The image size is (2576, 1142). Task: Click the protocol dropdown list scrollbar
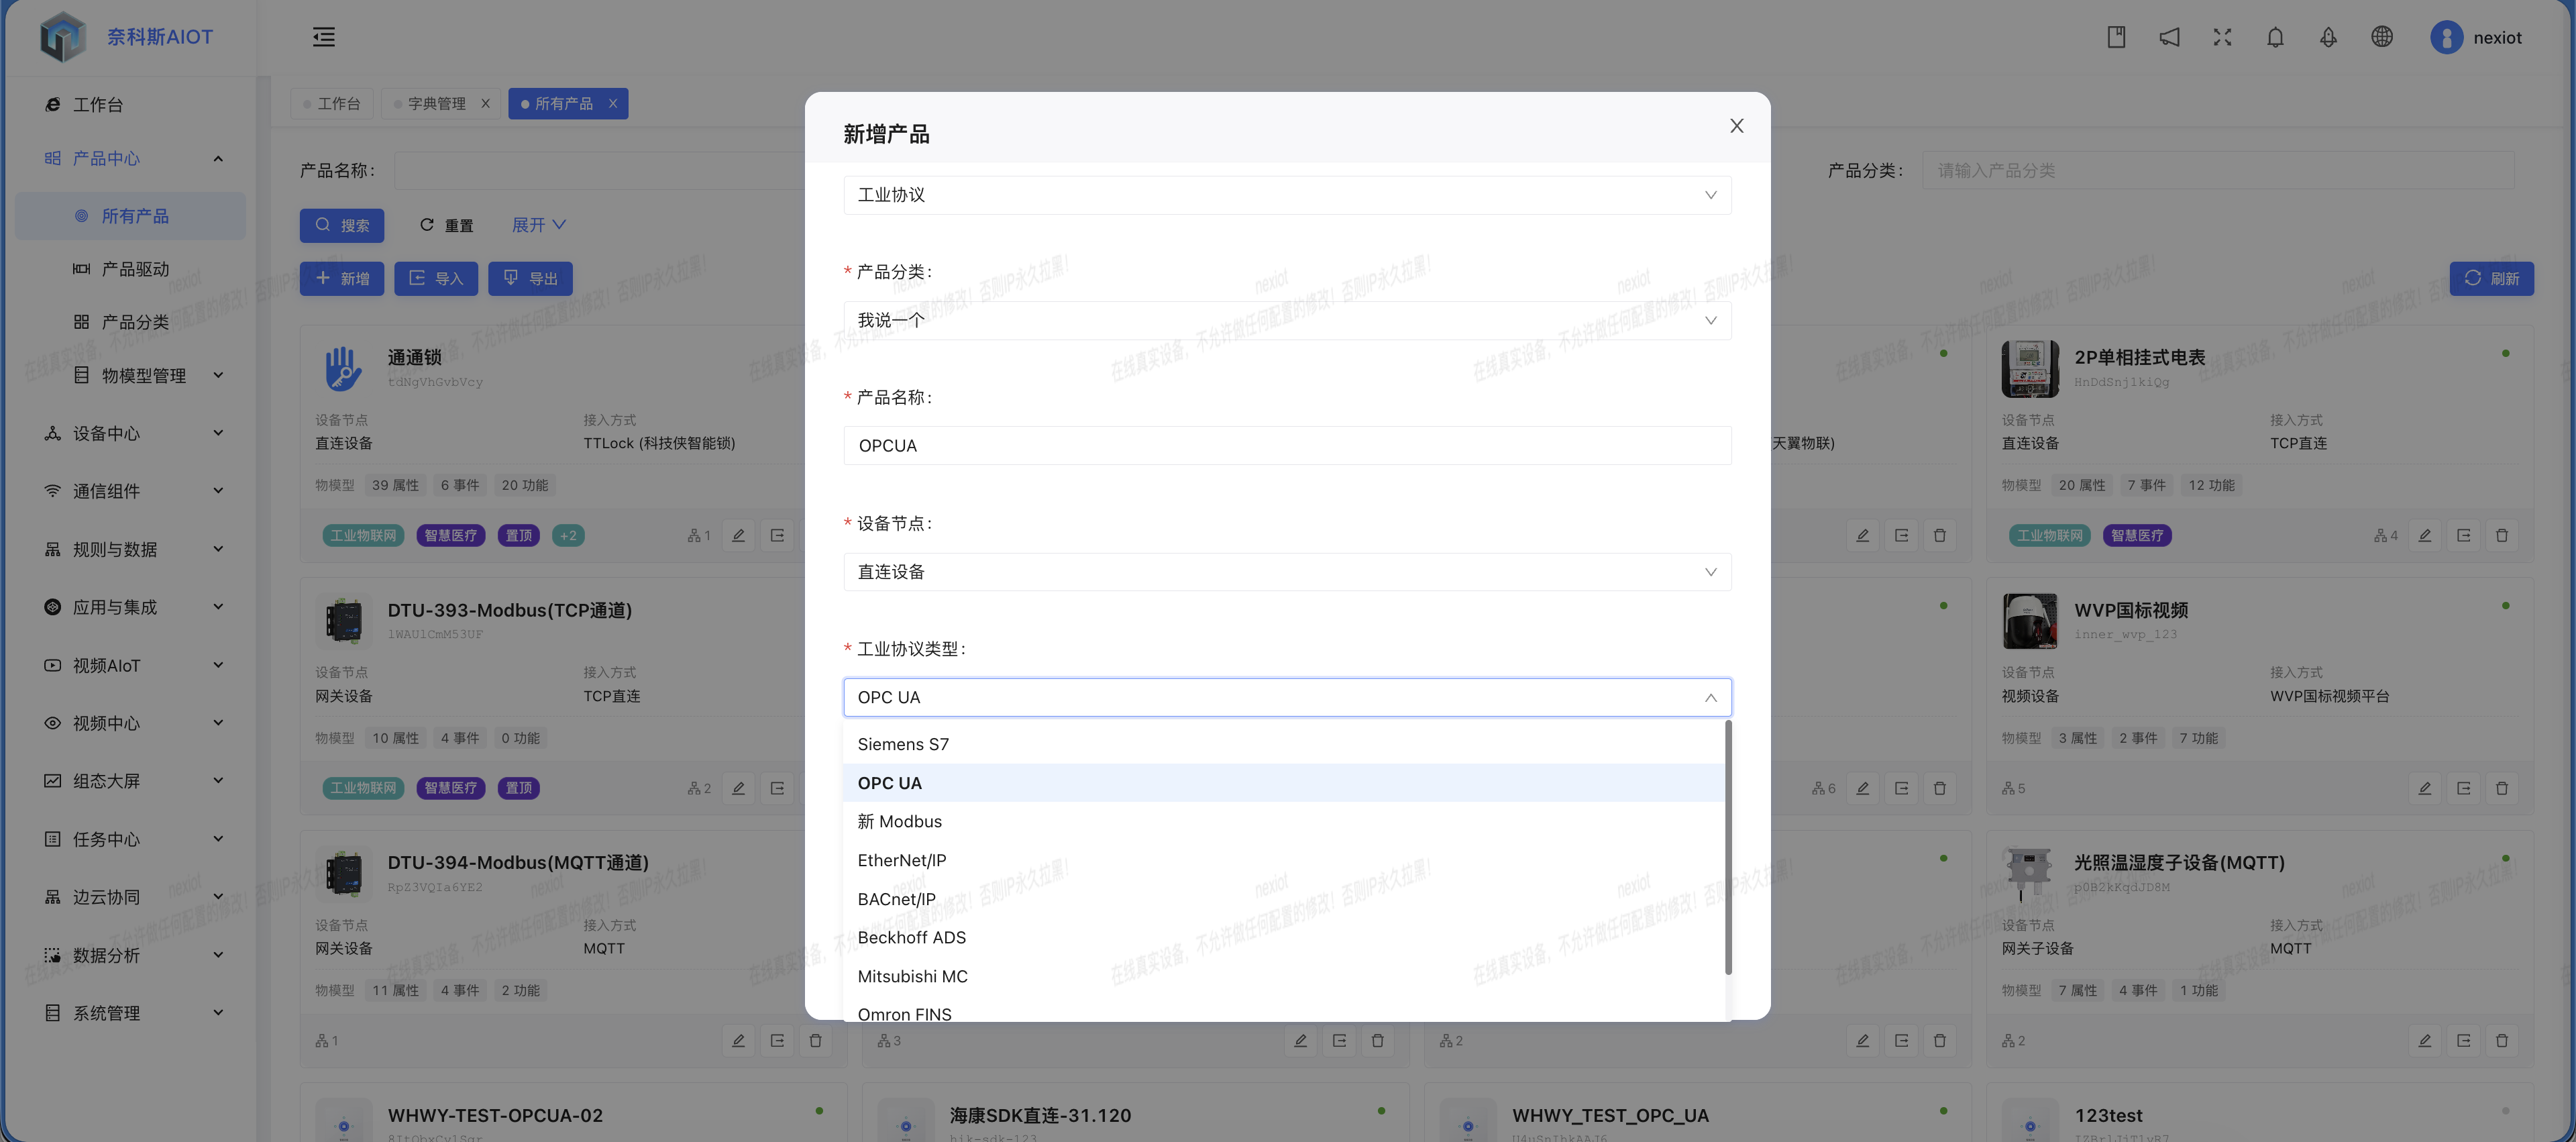click(x=1728, y=848)
